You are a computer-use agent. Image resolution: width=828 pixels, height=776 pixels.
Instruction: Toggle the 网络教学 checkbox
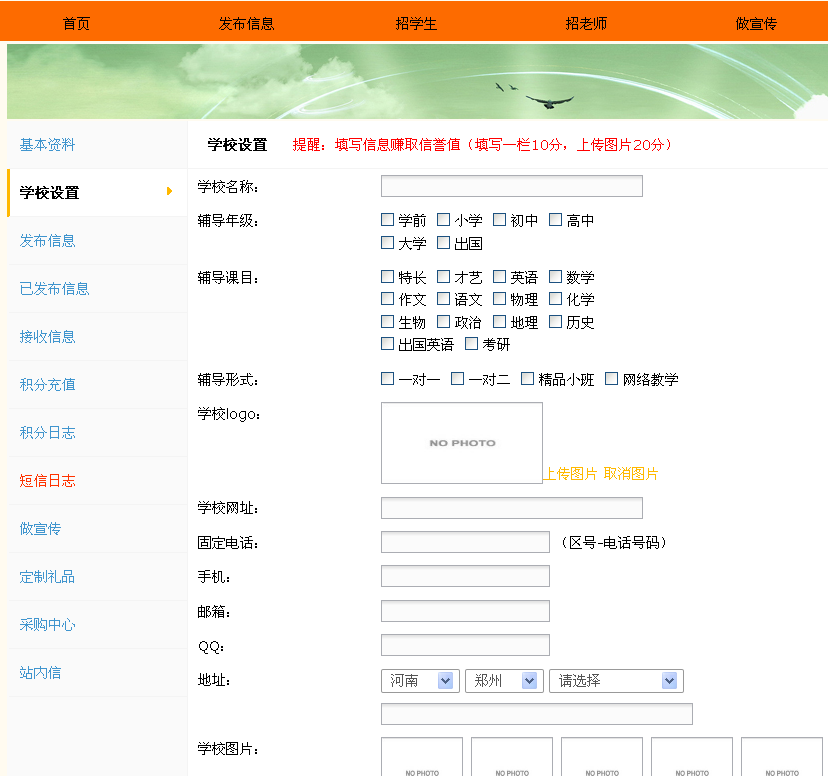point(612,379)
